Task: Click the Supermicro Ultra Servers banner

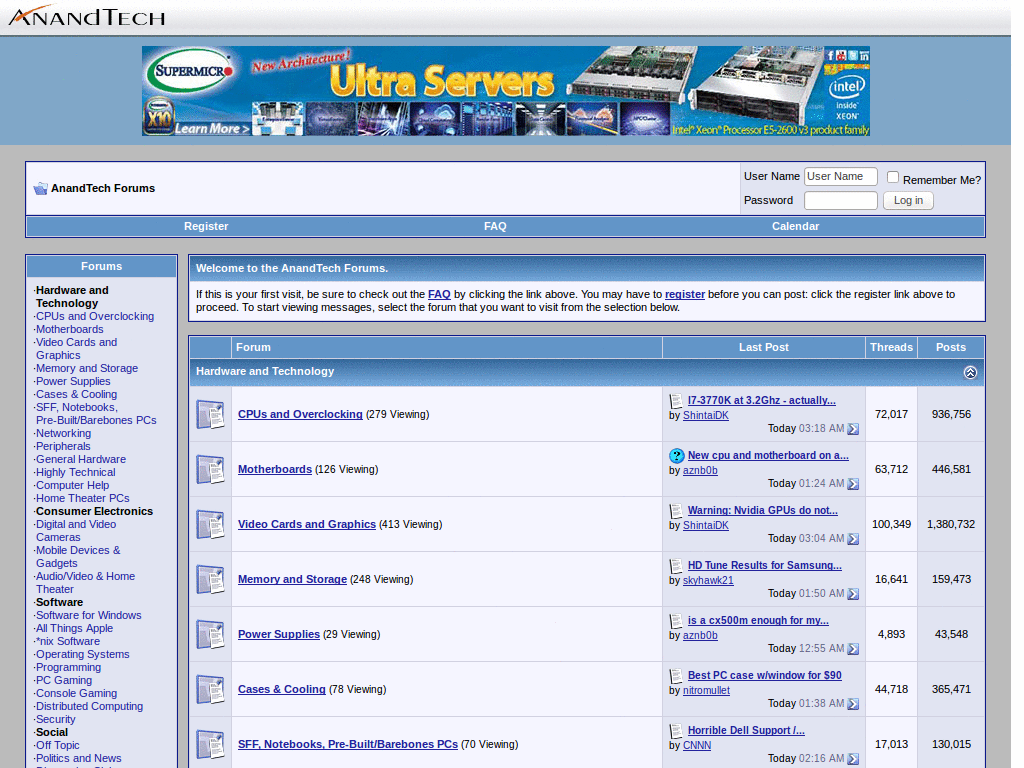Action: click(506, 90)
